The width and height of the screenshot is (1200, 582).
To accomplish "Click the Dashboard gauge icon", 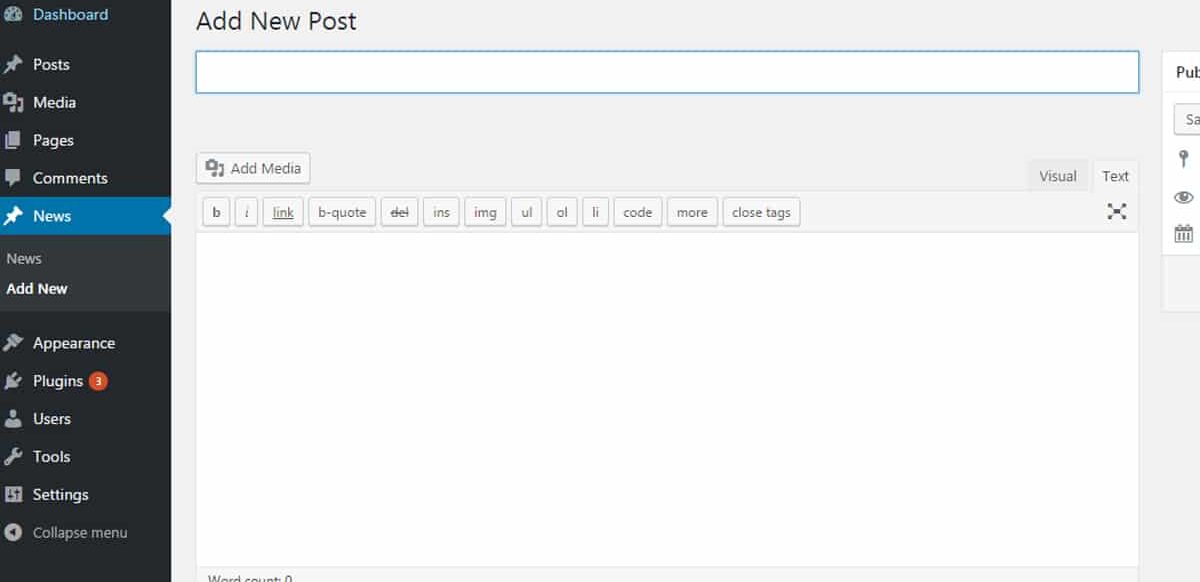I will coord(13,15).
